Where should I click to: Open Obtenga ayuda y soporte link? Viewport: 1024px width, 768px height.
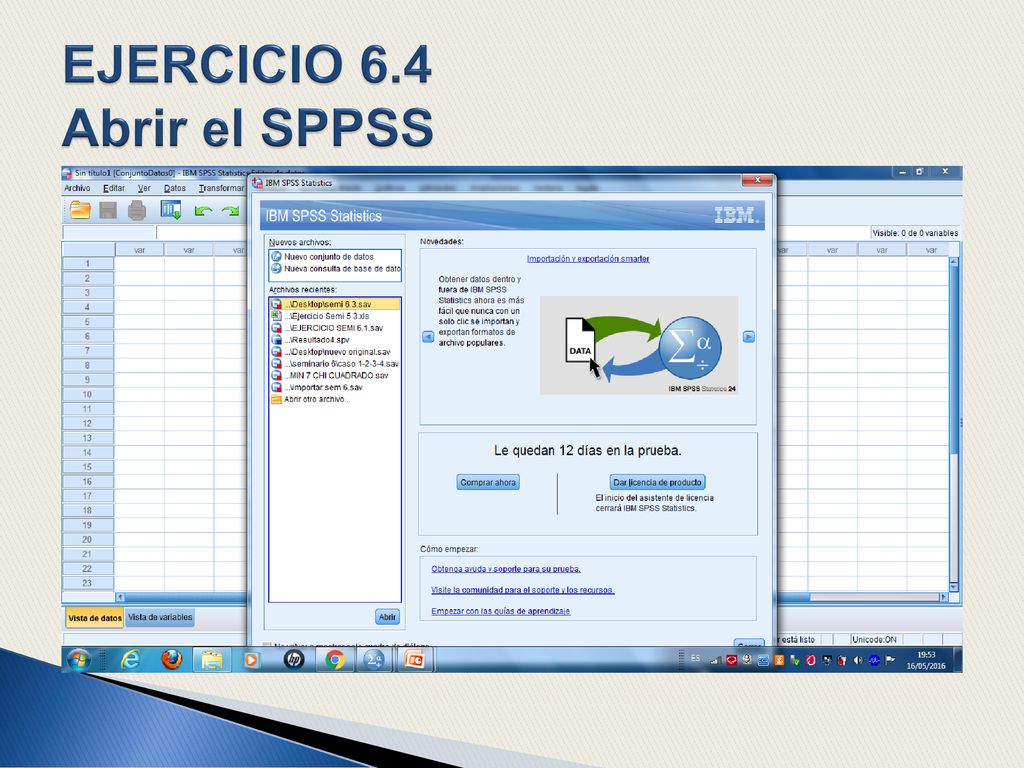point(505,569)
